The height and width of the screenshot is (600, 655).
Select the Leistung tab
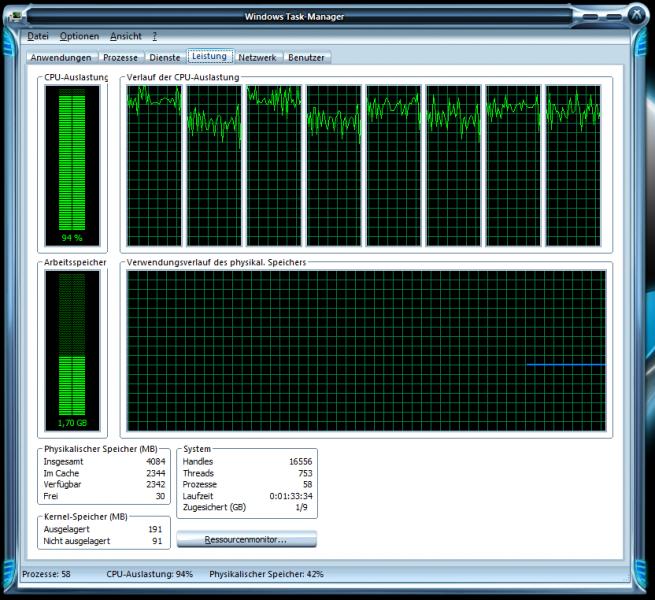[210, 56]
